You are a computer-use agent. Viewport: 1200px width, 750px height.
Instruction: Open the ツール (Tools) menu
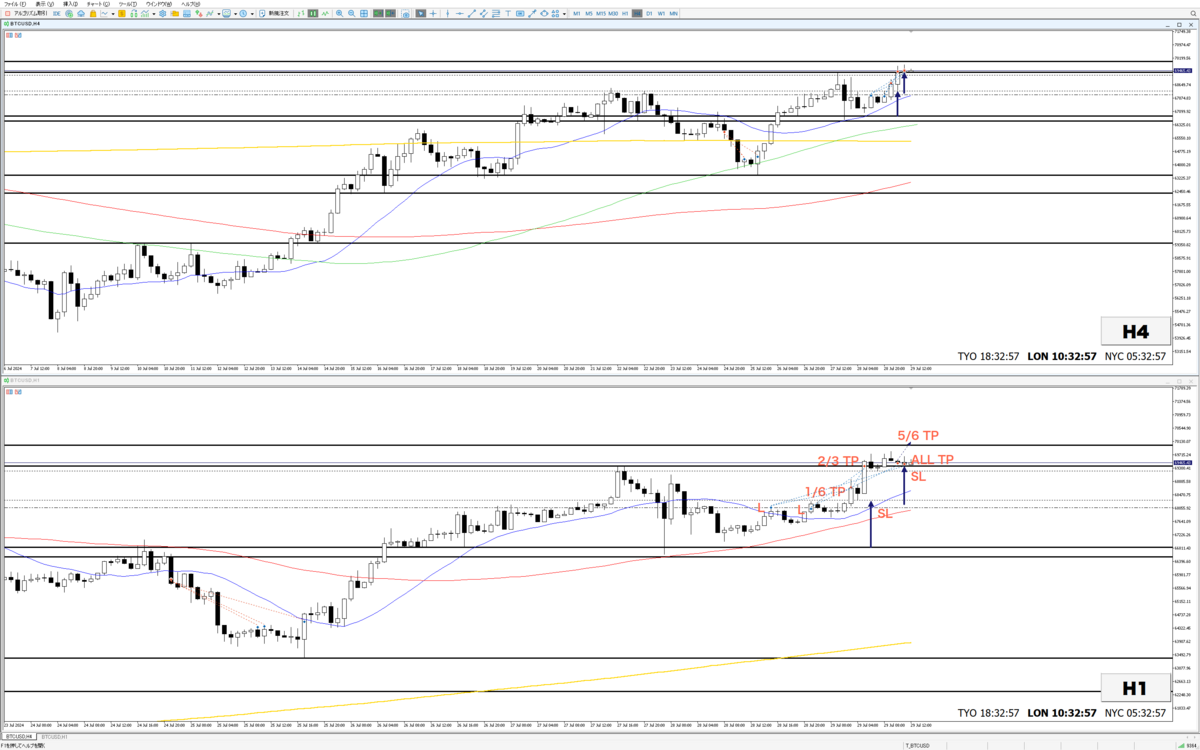(128, 4)
